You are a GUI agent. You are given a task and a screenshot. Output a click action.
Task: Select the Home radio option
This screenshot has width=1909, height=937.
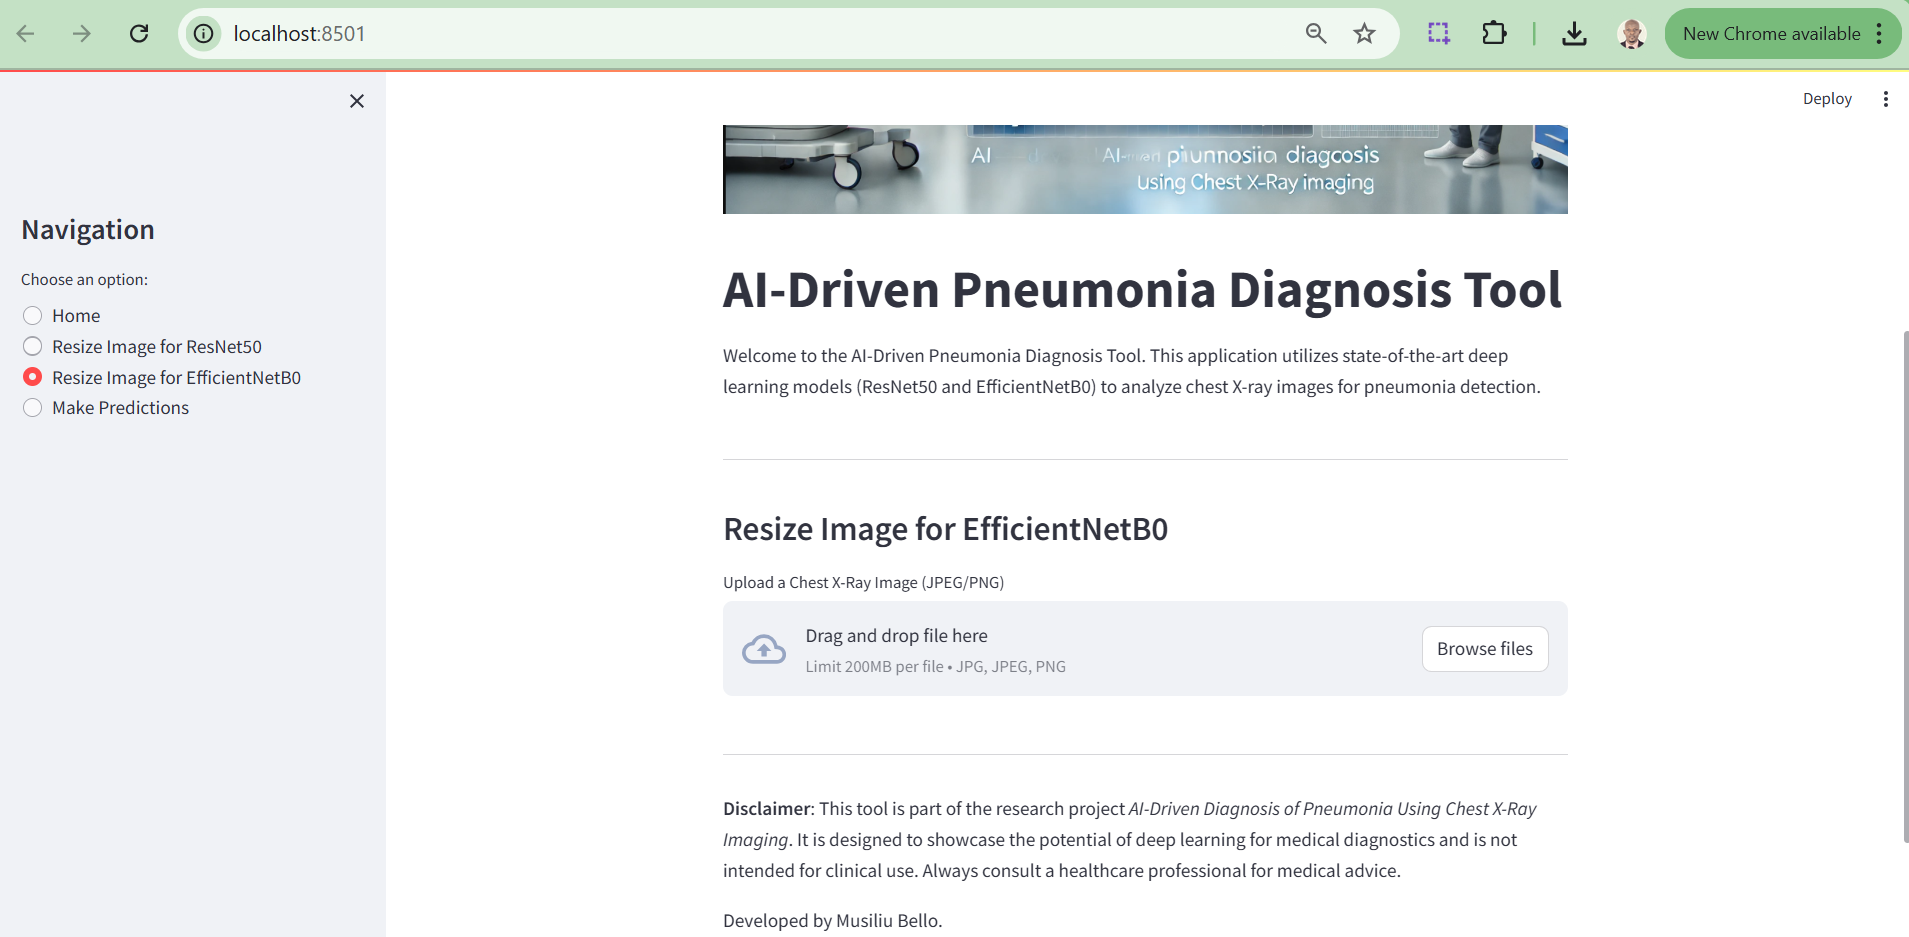[x=33, y=316]
